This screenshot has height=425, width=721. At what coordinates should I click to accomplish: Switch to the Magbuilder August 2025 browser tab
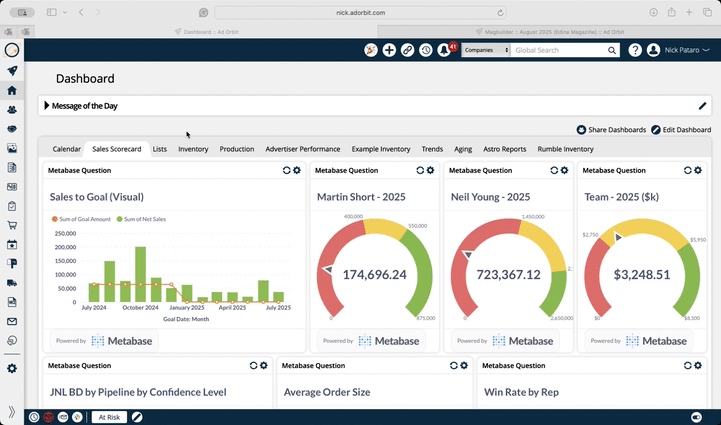(x=549, y=32)
